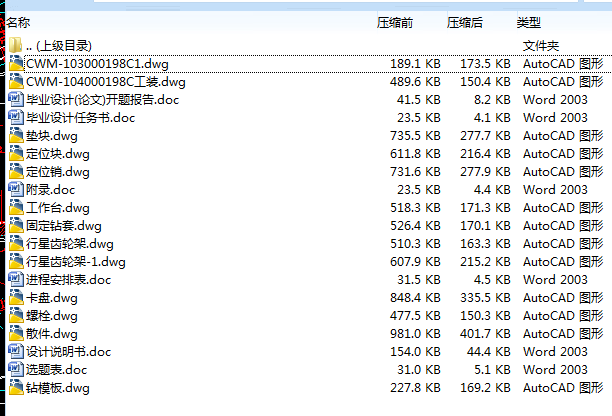This screenshot has height=416, width=612.
Task: Click the 文件夹 type of parent directory
Action: pyautogui.click(x=541, y=46)
